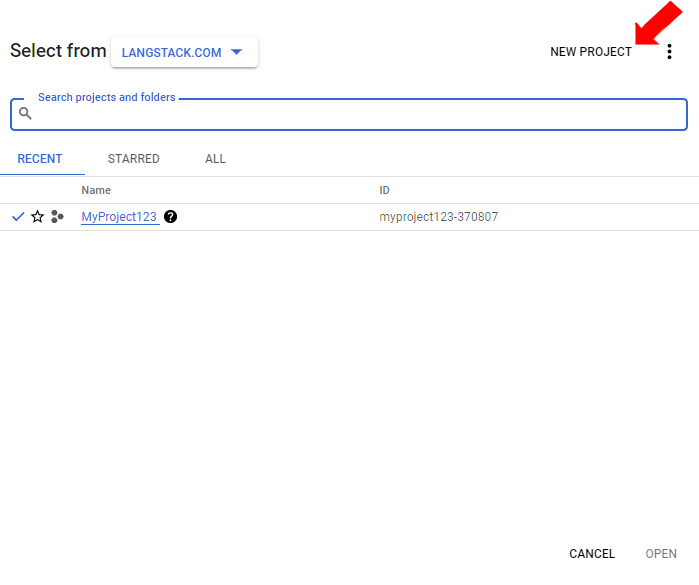Show the ALL projects tab

click(215, 159)
